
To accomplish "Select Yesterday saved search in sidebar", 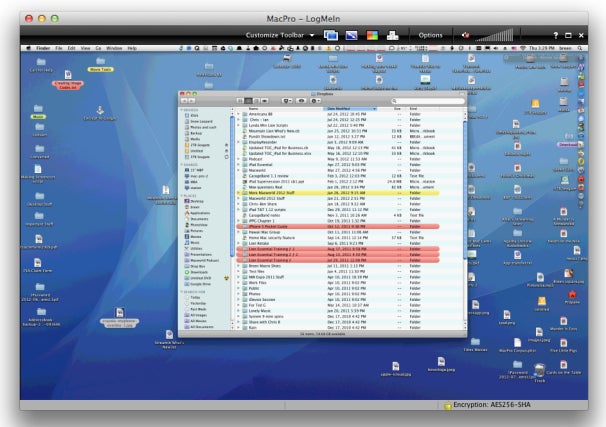I will (196, 304).
